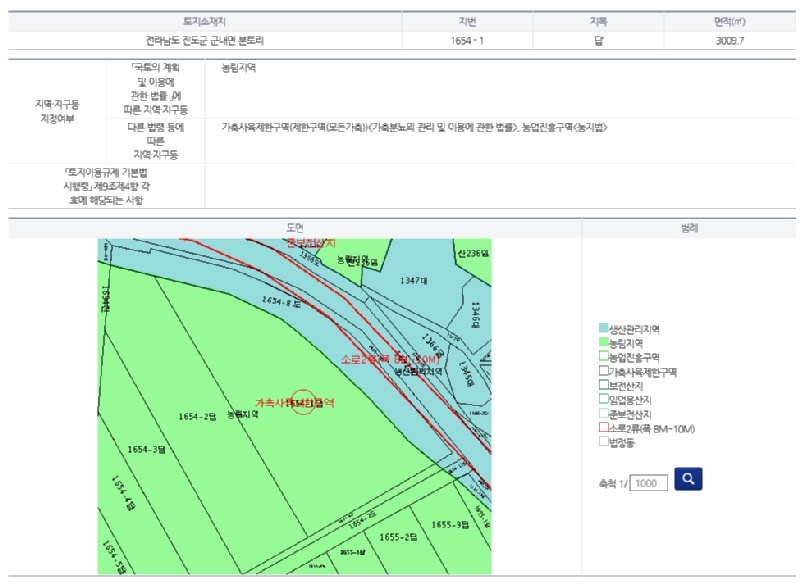Click the 법정동 legend box
This screenshot has height=586, width=800.
[x=603, y=442]
